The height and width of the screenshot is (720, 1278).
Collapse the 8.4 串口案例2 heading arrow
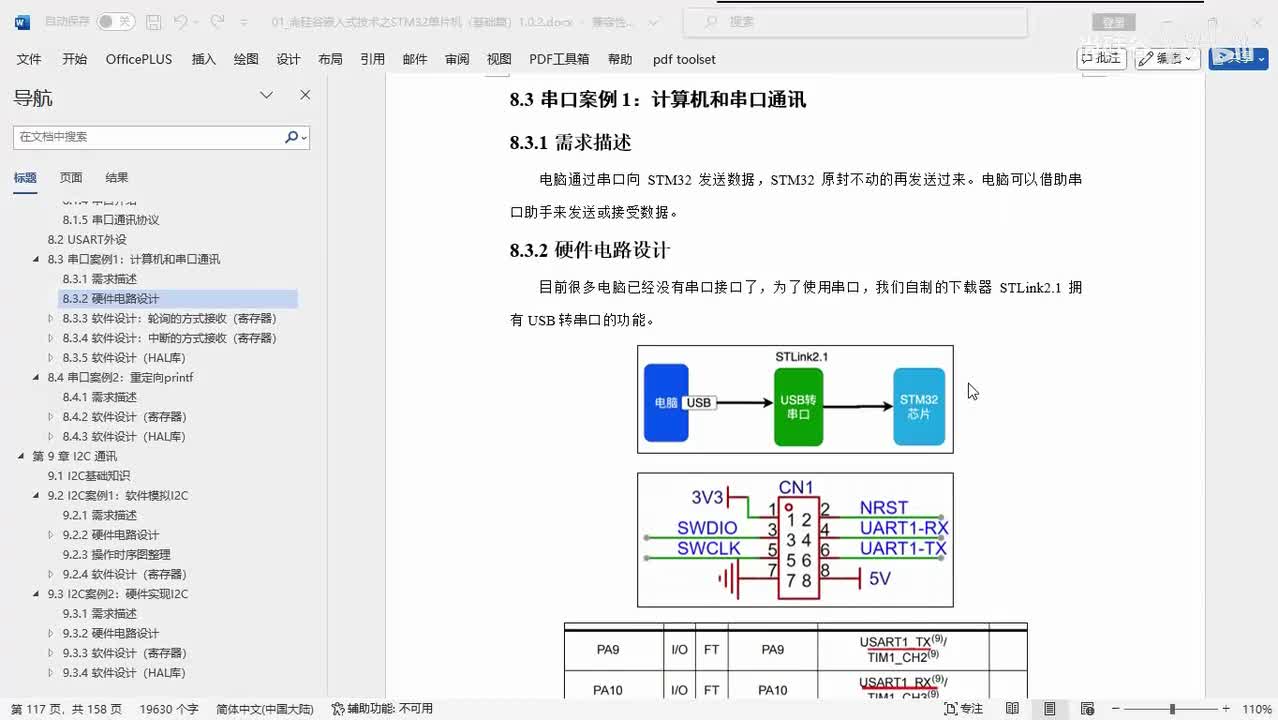point(37,378)
